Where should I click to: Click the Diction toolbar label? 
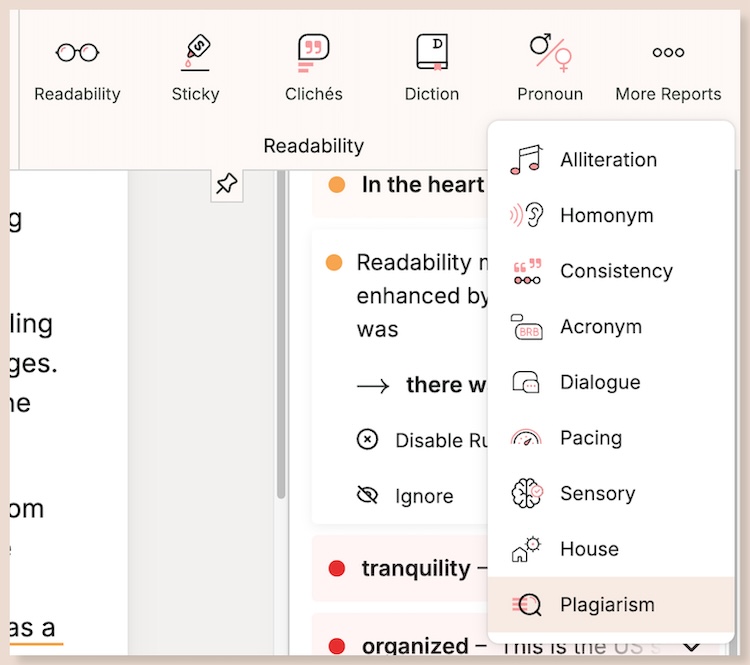pos(432,94)
